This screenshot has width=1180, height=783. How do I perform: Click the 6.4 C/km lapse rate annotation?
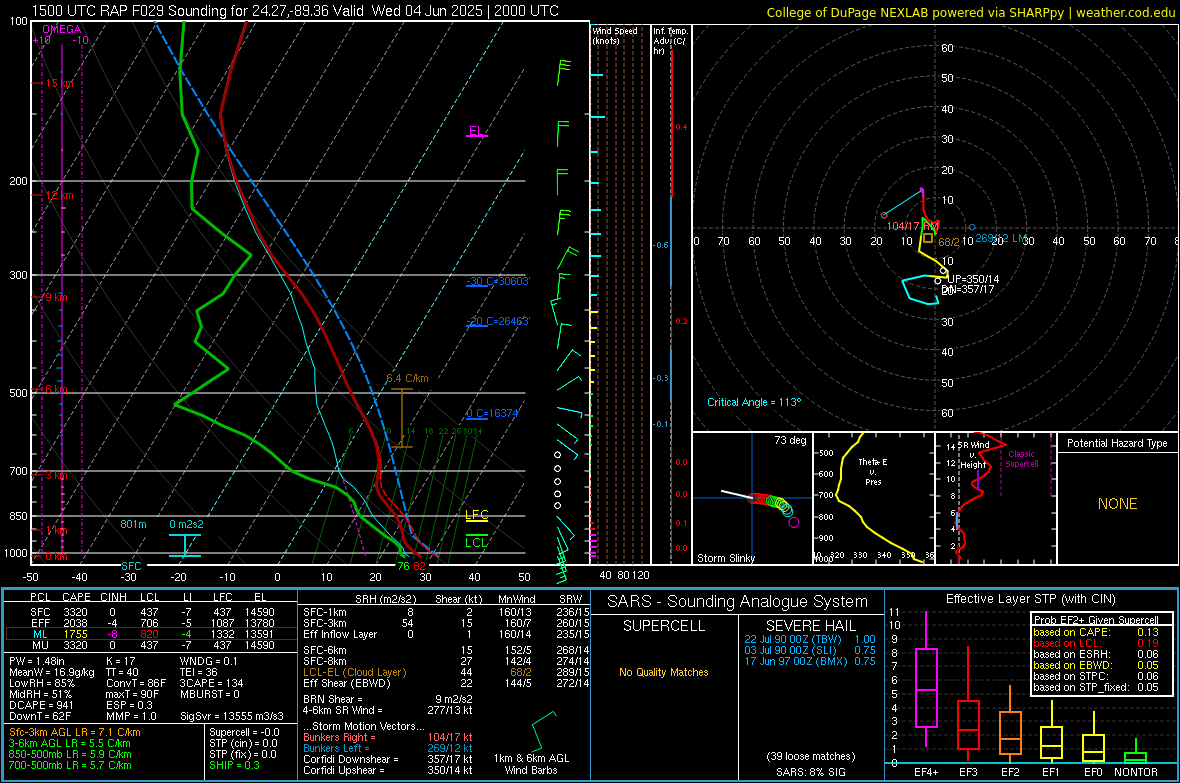point(407,378)
